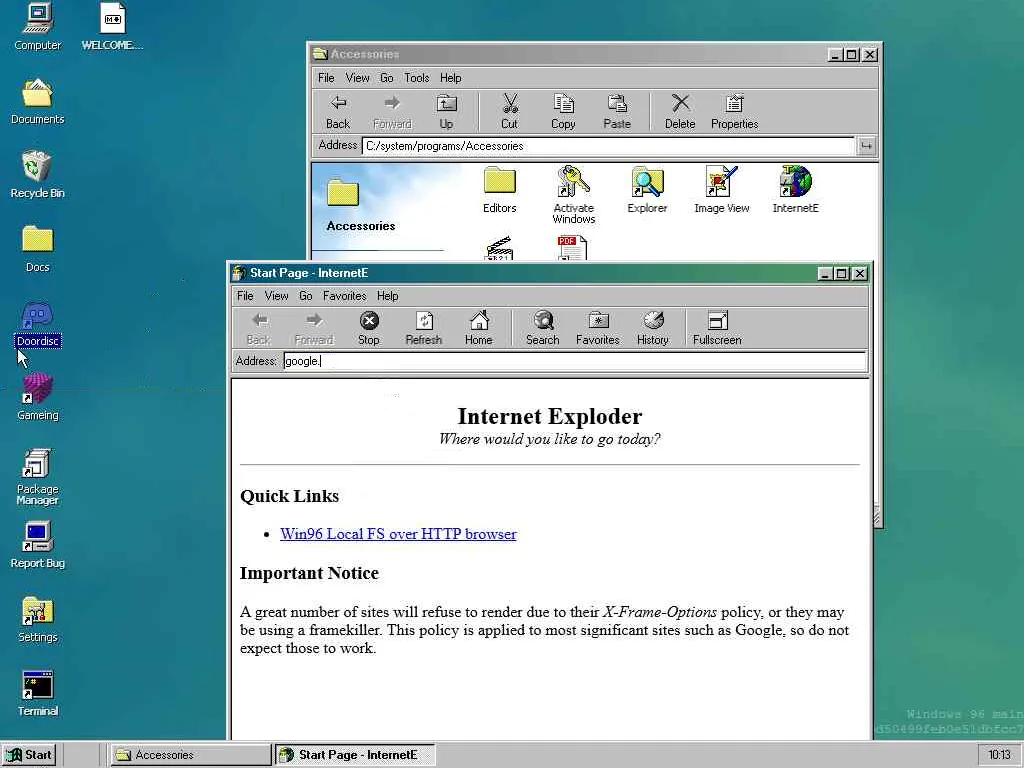Open File menu in InternetE window

pyautogui.click(x=245, y=296)
